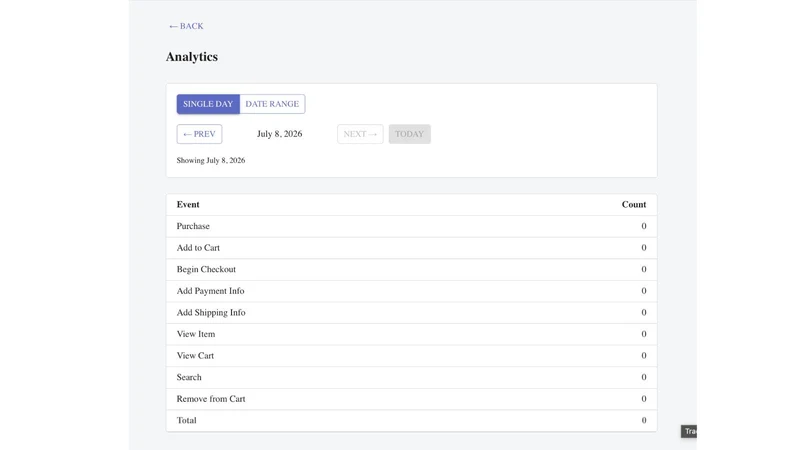Click the Purchase count value

644,226
